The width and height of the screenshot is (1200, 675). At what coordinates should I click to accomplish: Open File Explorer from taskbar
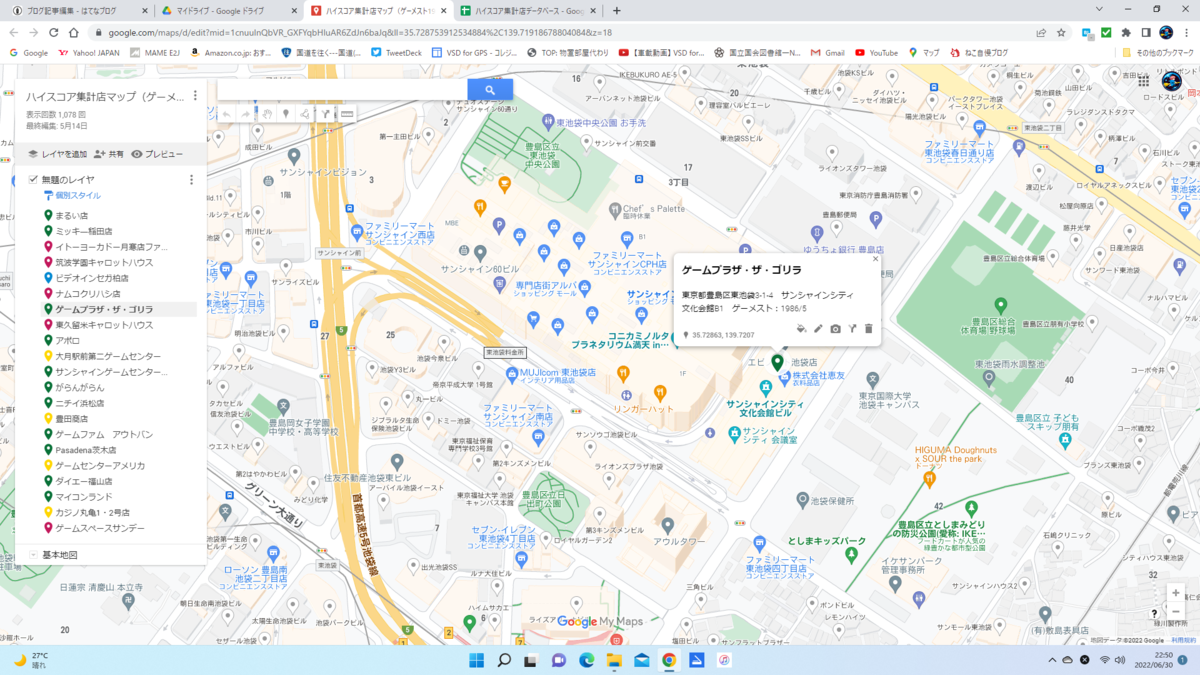click(614, 660)
